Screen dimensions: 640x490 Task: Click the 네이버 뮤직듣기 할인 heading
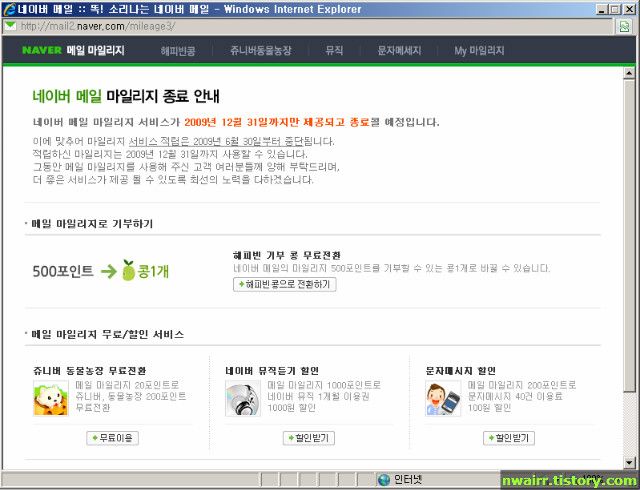272,371
